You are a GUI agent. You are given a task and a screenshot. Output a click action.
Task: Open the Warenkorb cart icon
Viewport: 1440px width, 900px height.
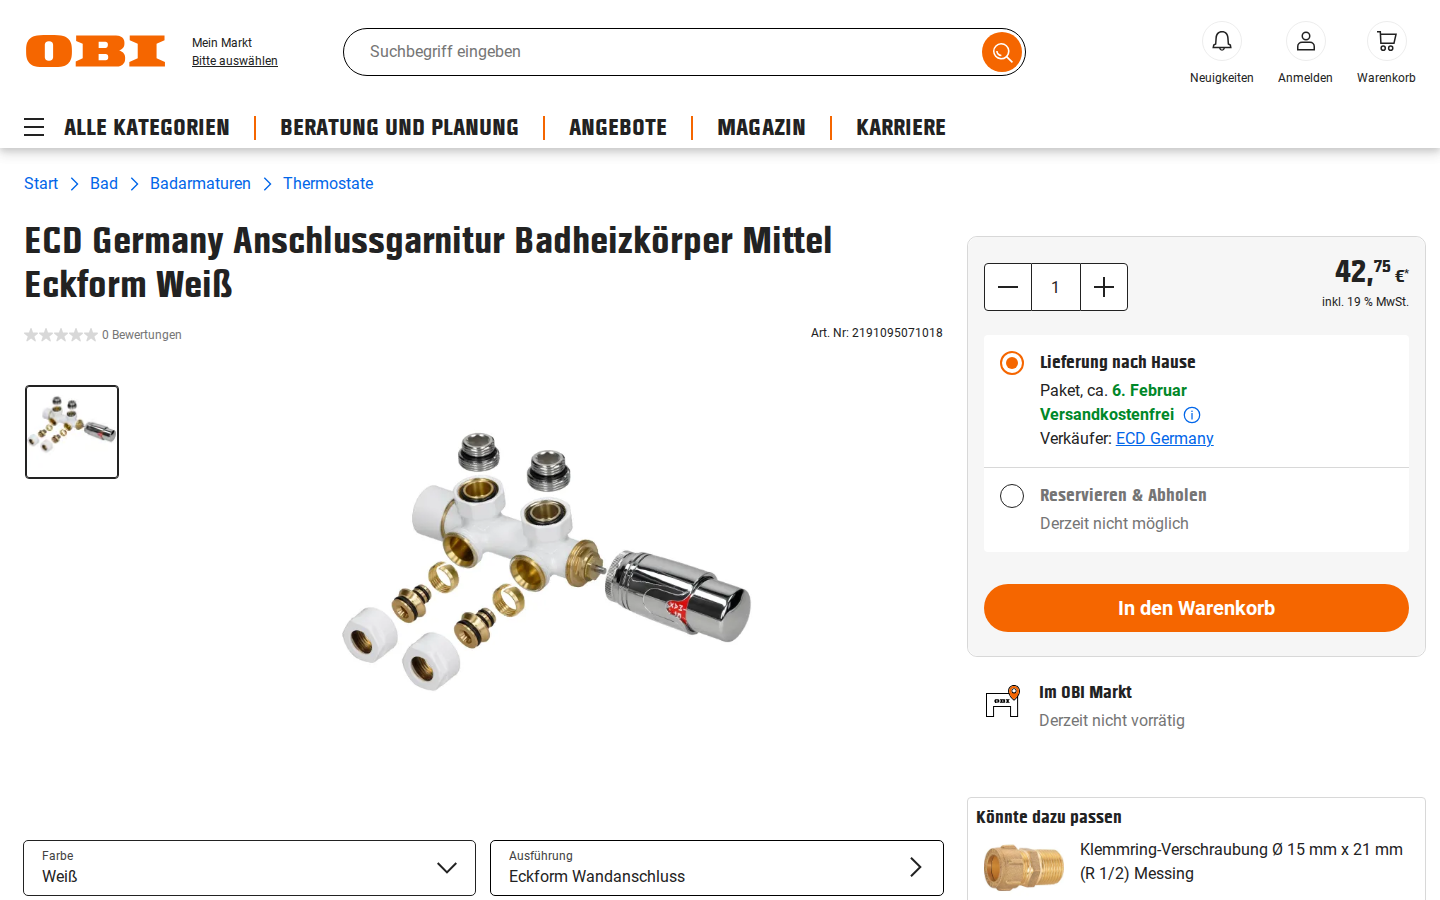pyautogui.click(x=1386, y=41)
